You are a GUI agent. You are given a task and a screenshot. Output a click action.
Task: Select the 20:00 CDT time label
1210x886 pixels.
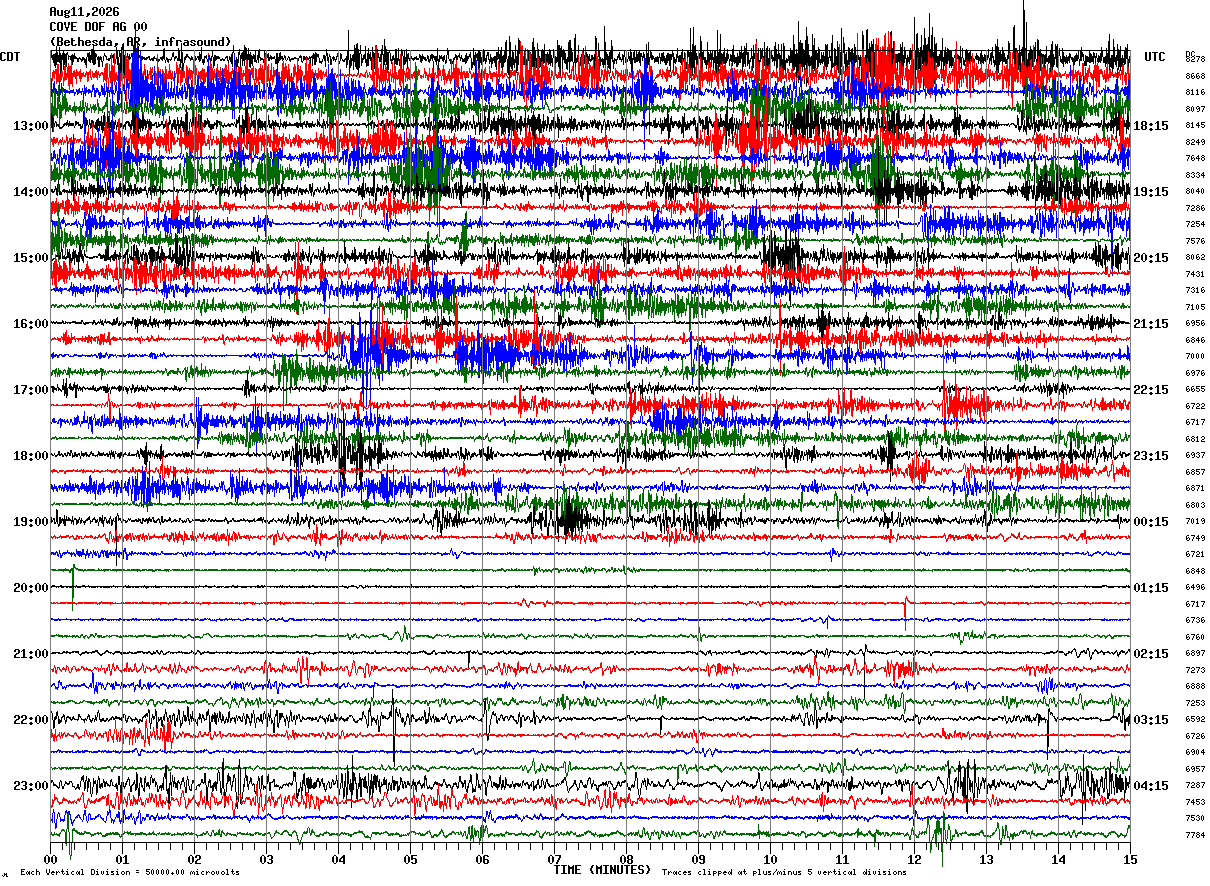[x=30, y=588]
